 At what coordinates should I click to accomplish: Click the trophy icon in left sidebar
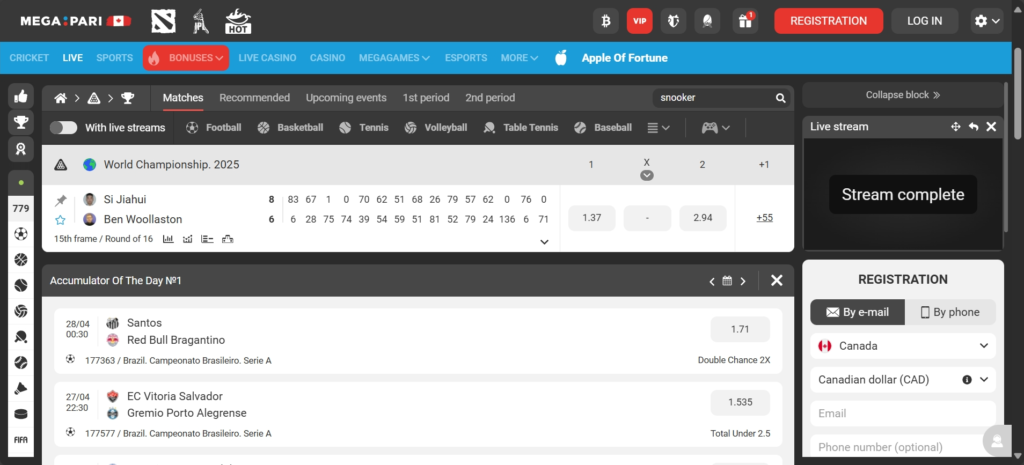pyautogui.click(x=21, y=122)
